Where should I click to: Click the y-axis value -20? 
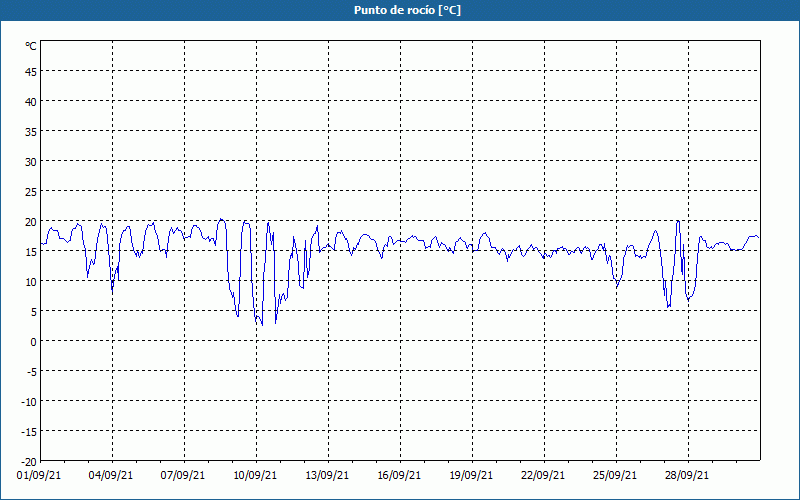[x=29, y=462]
